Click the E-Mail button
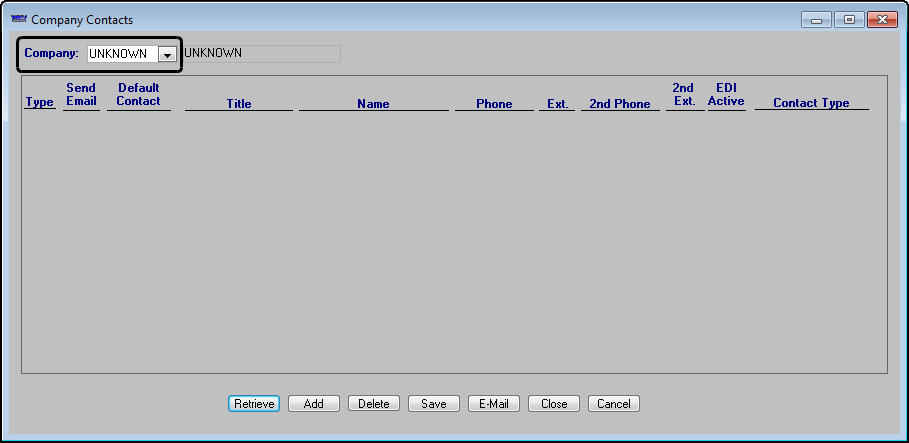Image resolution: width=909 pixels, height=443 pixels. [494, 404]
